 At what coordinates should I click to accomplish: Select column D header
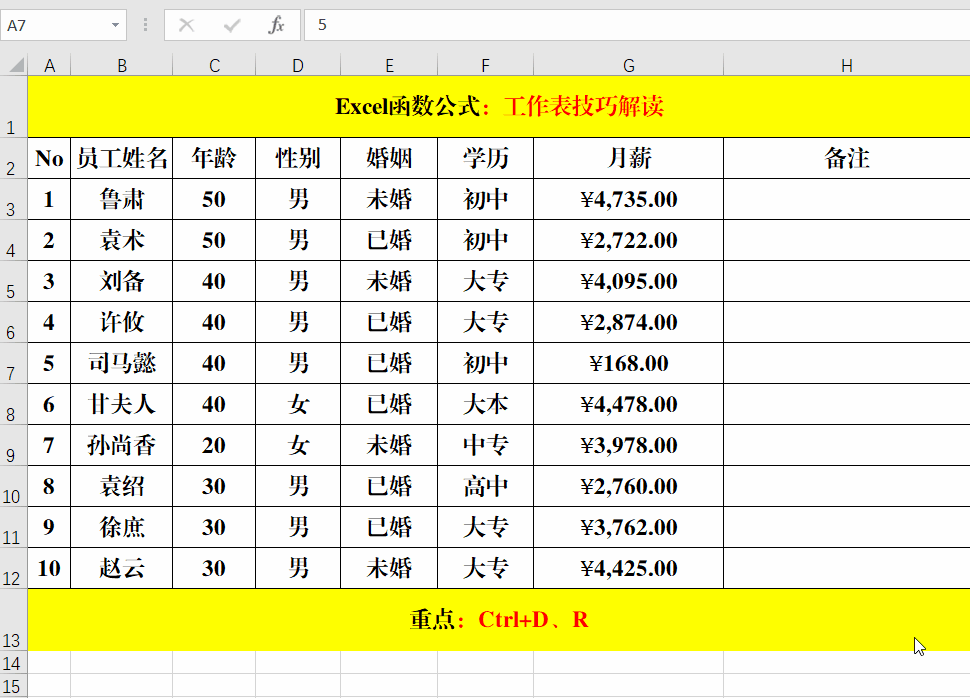click(298, 66)
